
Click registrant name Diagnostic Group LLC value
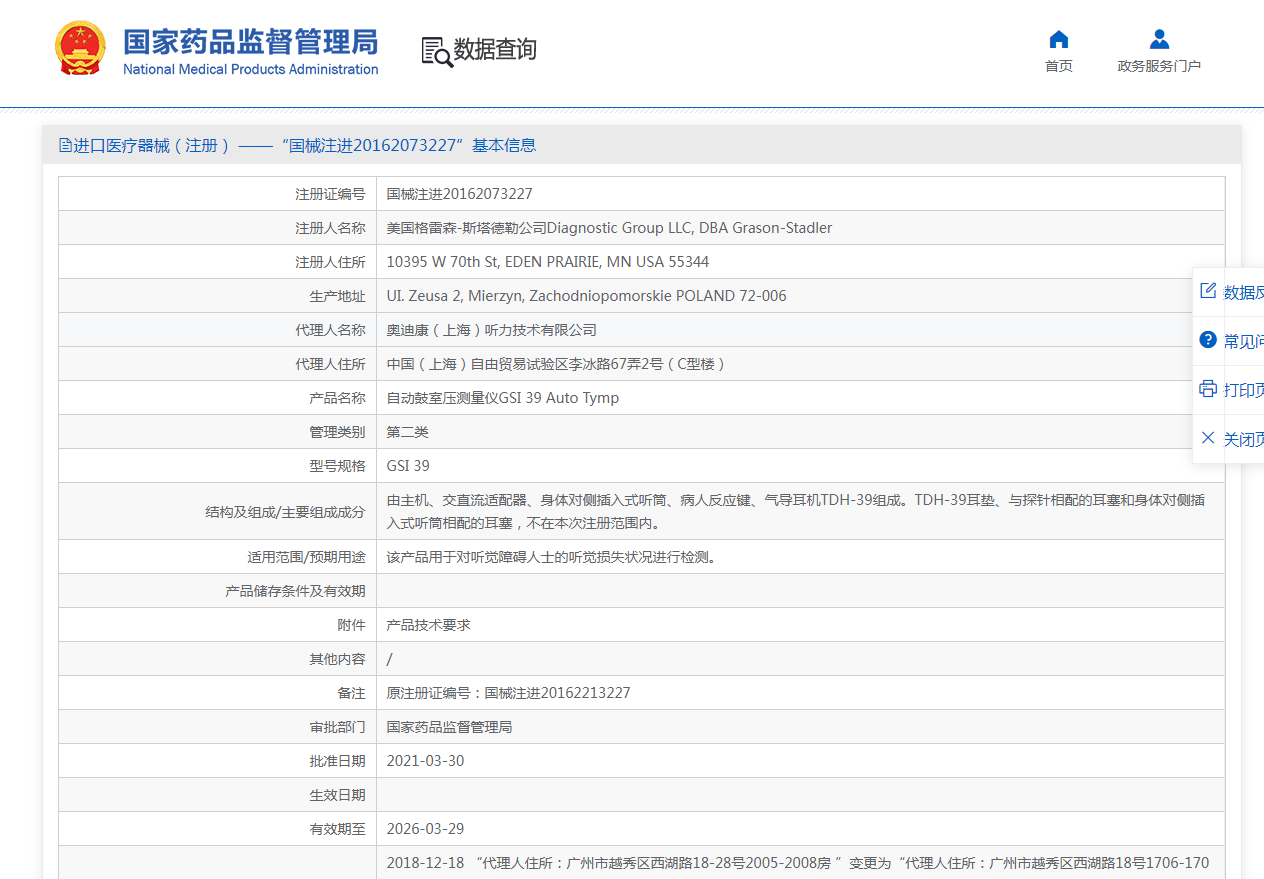[609, 228]
